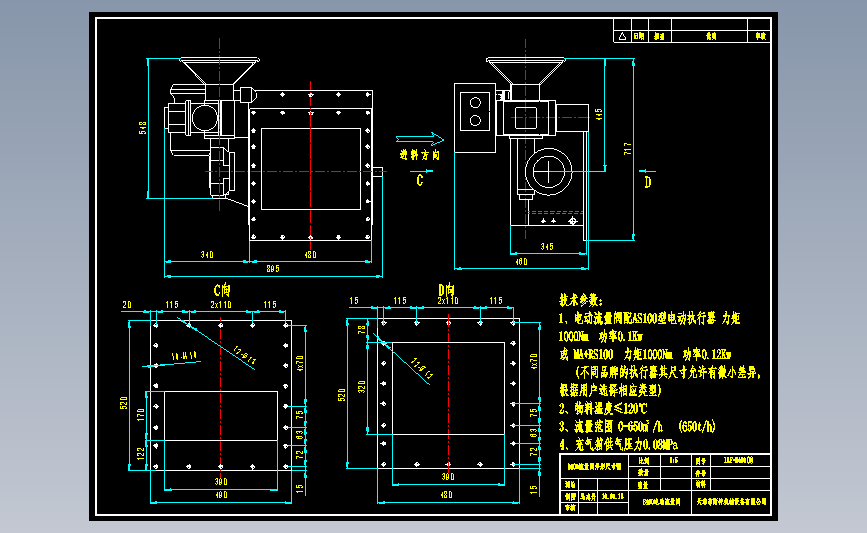Click the 1:5 scale value in title block

(673, 460)
